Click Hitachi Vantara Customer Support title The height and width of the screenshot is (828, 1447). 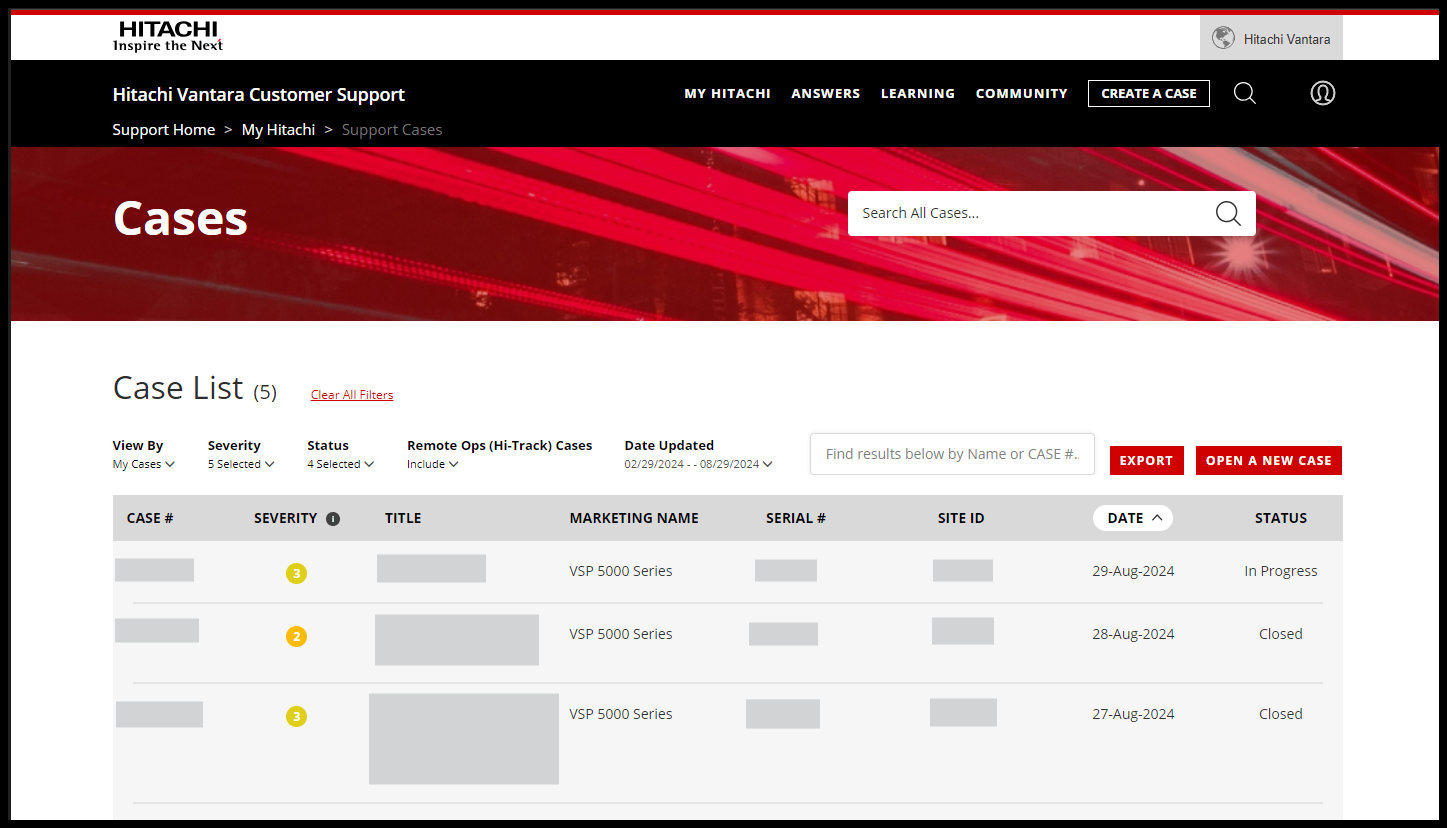[259, 95]
